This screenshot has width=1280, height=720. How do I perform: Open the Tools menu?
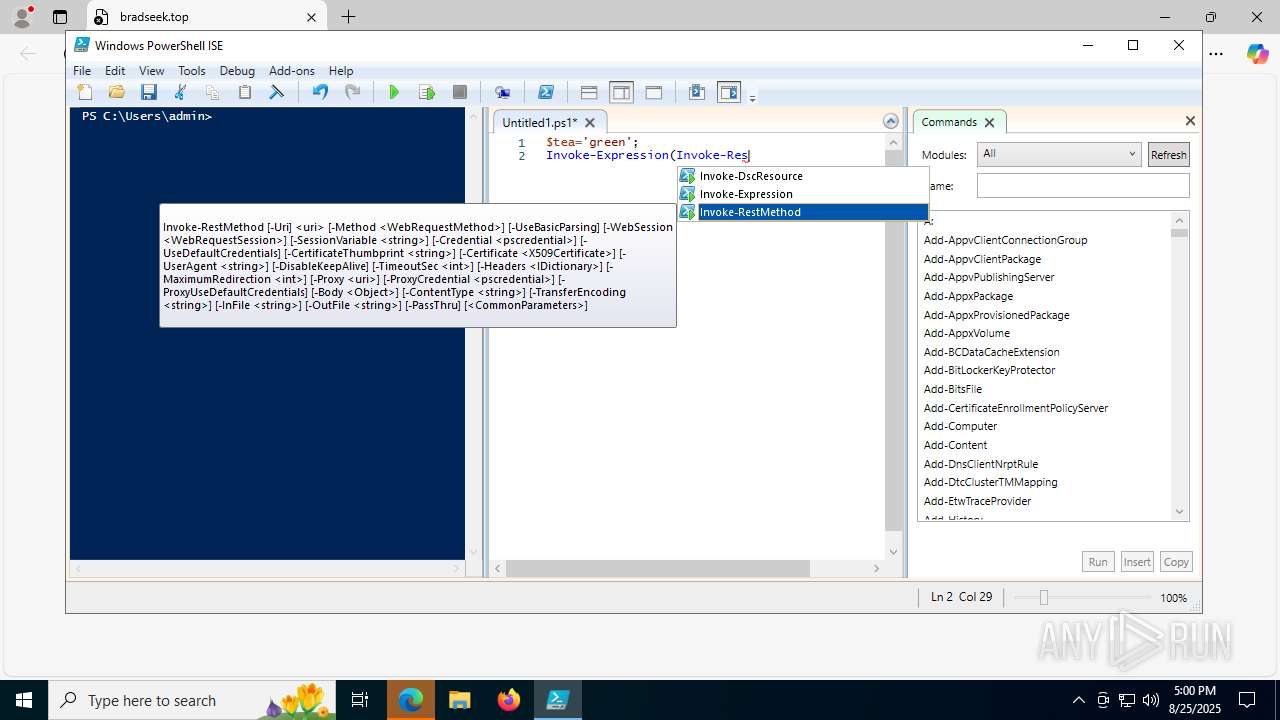(192, 71)
